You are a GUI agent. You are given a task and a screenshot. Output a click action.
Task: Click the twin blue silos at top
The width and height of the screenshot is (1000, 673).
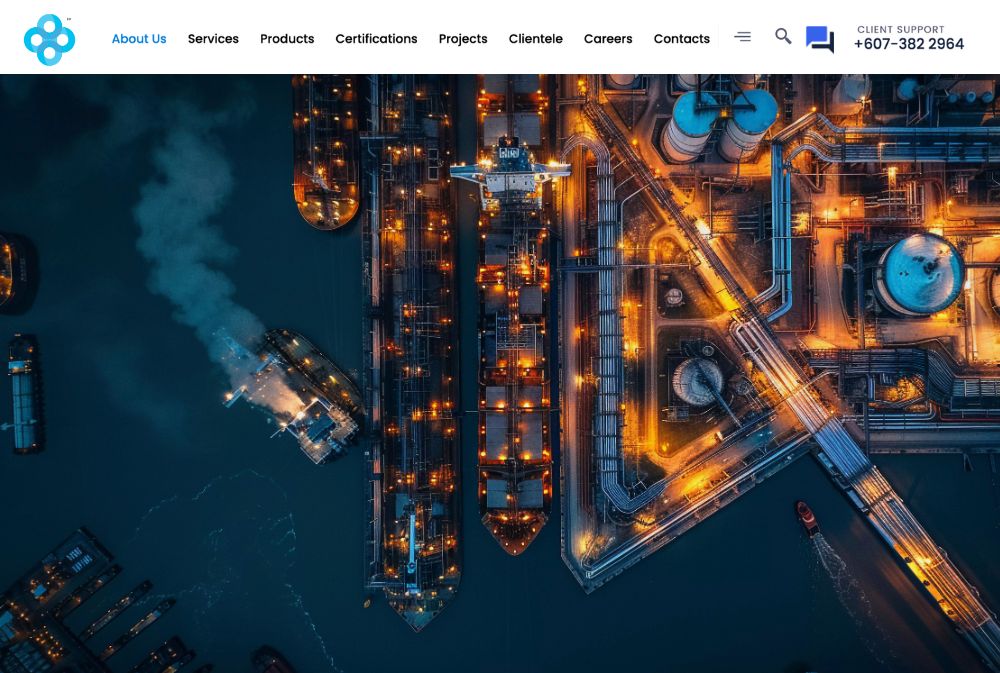pyautogui.click(x=718, y=122)
